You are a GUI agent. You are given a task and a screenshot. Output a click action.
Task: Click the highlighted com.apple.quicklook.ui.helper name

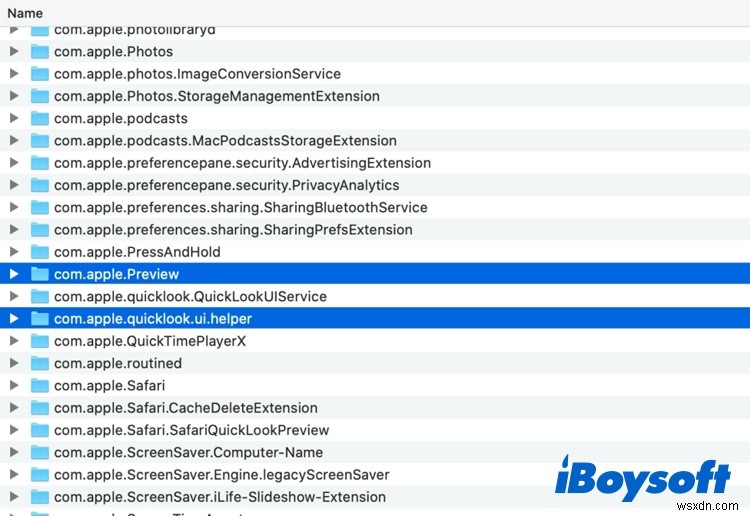pyautogui.click(x=153, y=319)
